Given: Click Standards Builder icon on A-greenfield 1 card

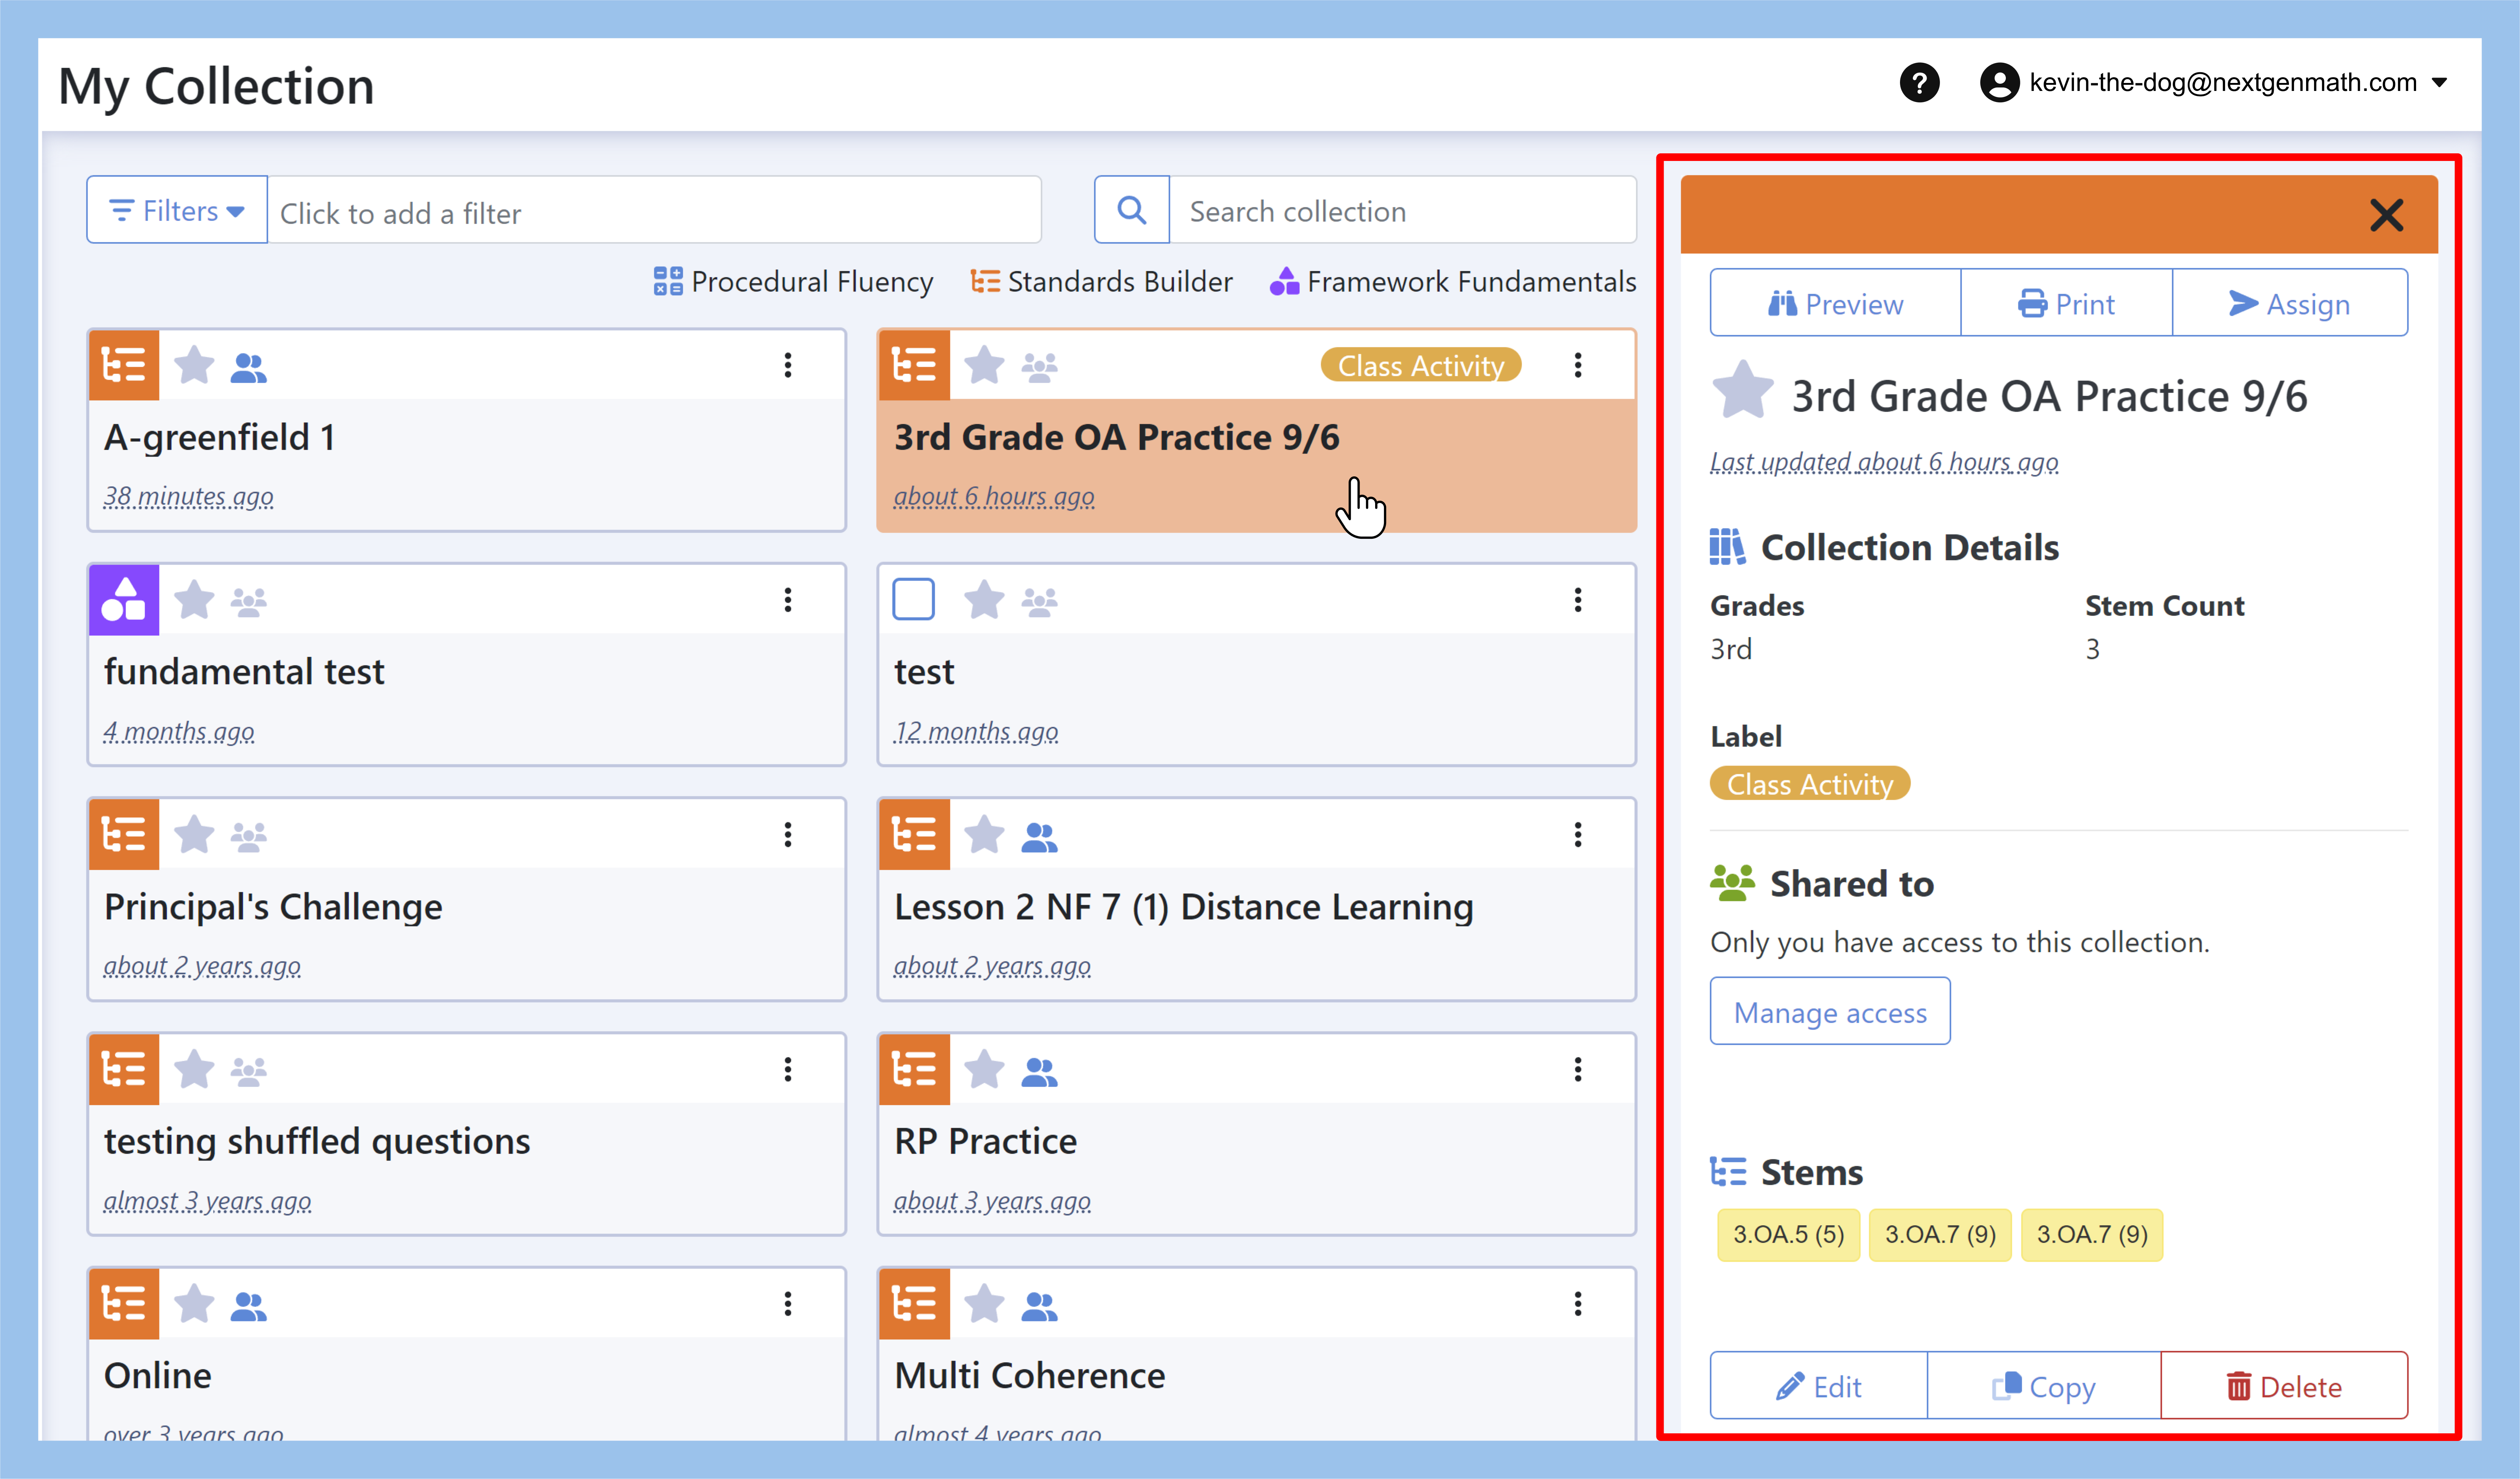Looking at the screenshot, I should click(x=124, y=365).
